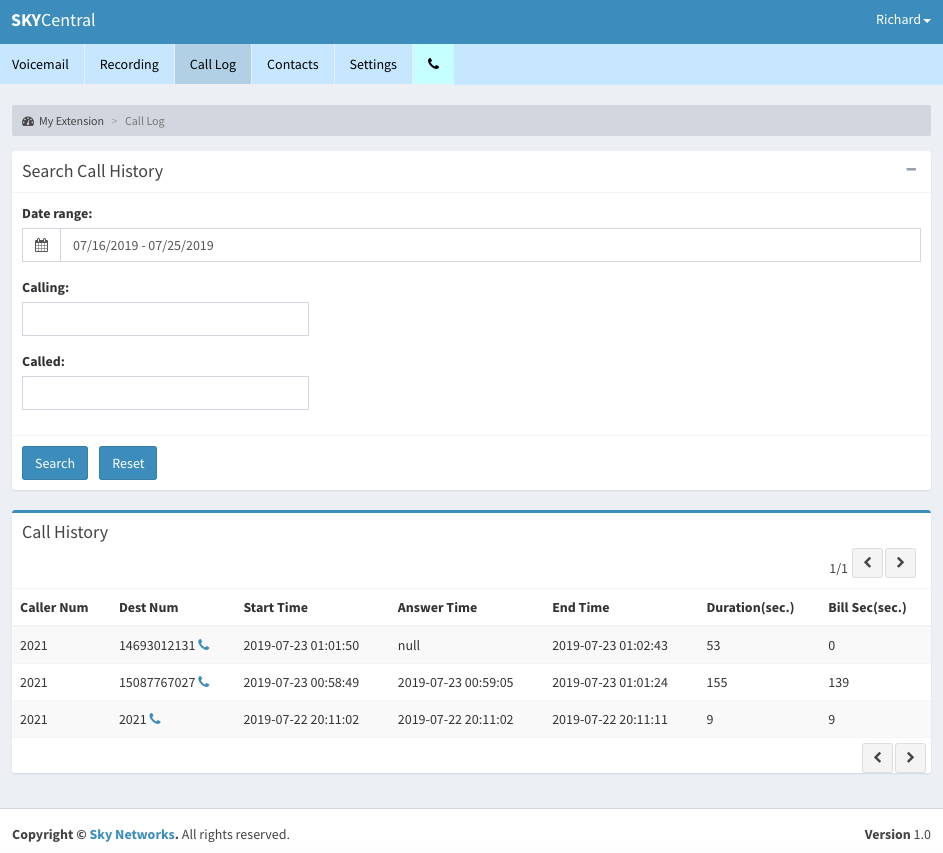Select duration value 53

(713, 645)
